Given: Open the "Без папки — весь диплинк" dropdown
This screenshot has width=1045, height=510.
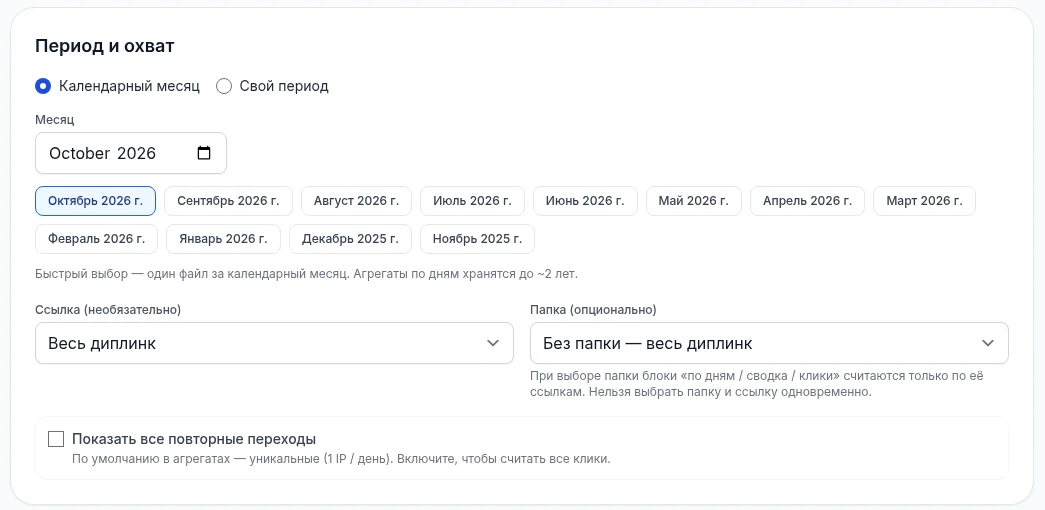Looking at the screenshot, I should point(769,343).
